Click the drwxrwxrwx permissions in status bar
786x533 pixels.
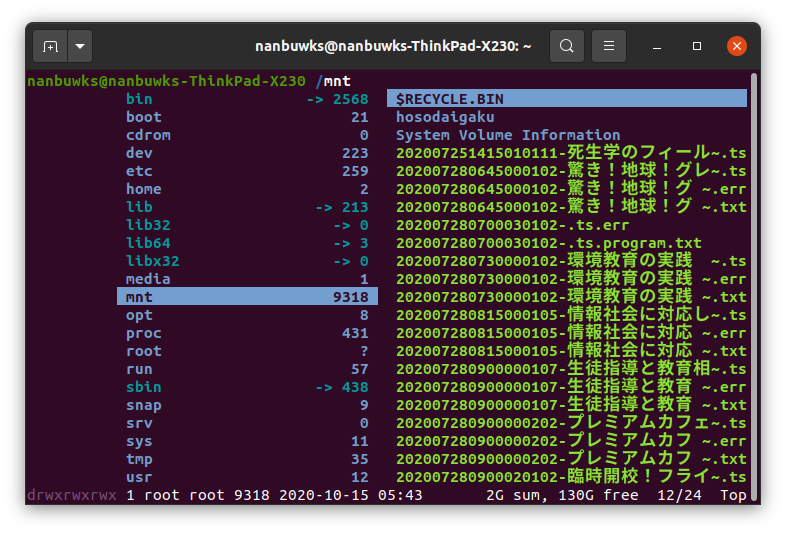(72, 495)
